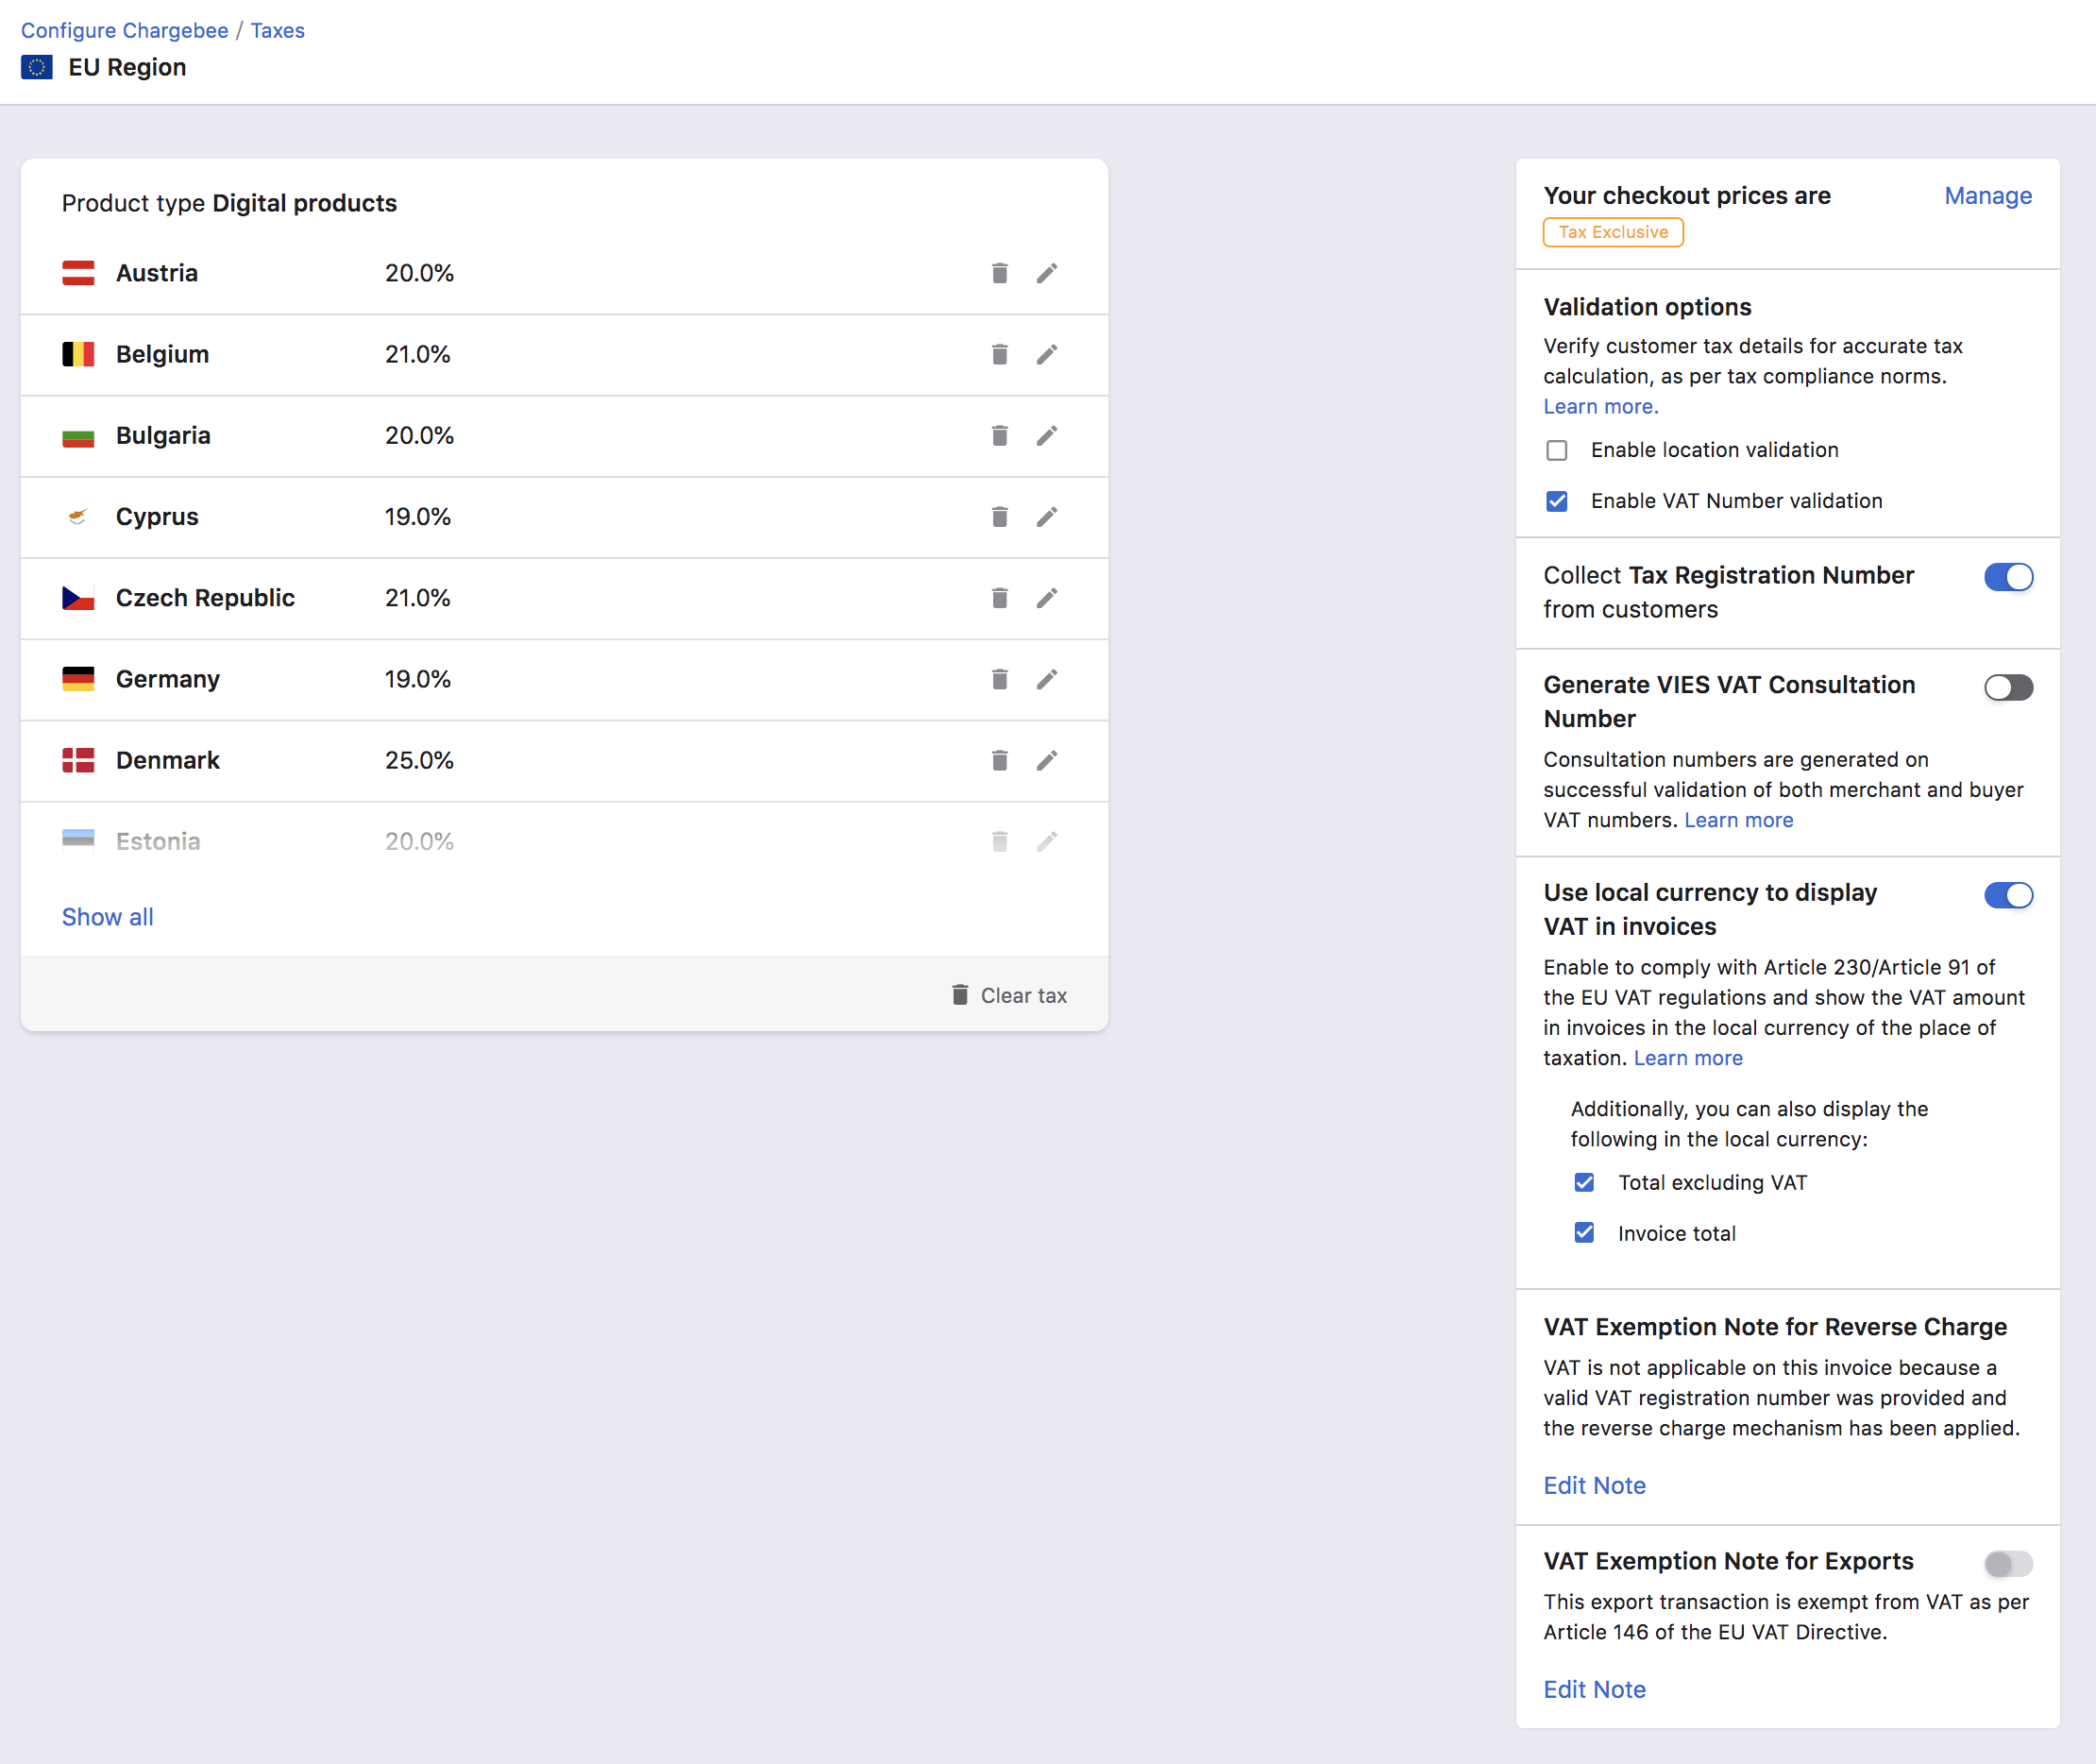Screen dimensions: 2096x1764
Task: Edit the Belgium tax rate
Action: (x=1047, y=354)
